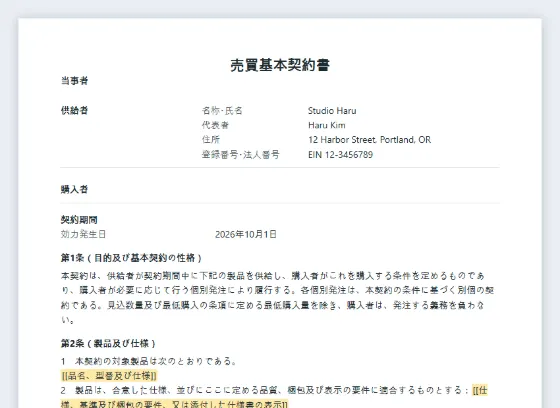Click heading 第2条（製品及び仕様）
The image size is (560, 408).
pos(109,344)
